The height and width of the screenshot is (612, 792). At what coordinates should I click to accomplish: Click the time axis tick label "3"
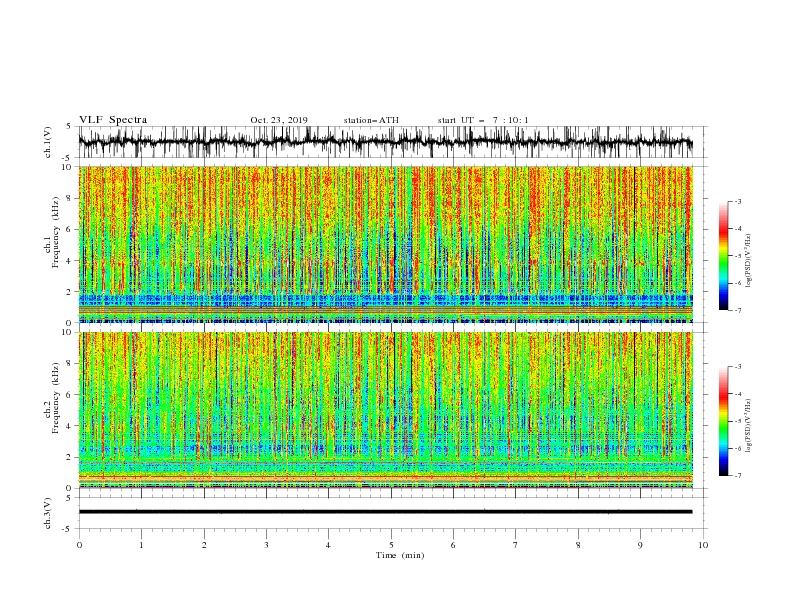tap(266, 545)
